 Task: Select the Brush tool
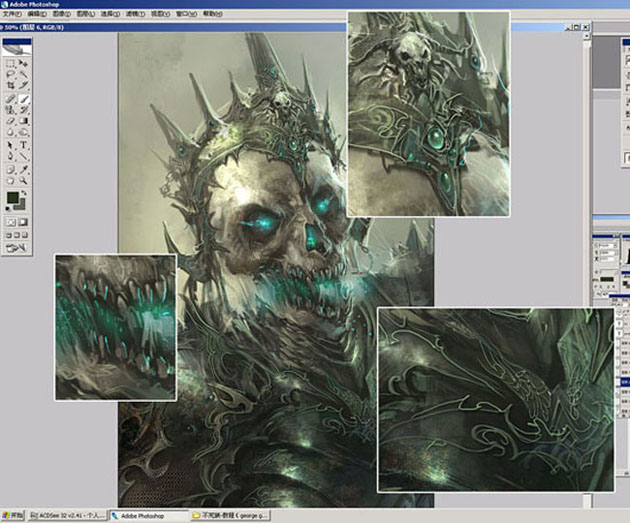point(23,98)
